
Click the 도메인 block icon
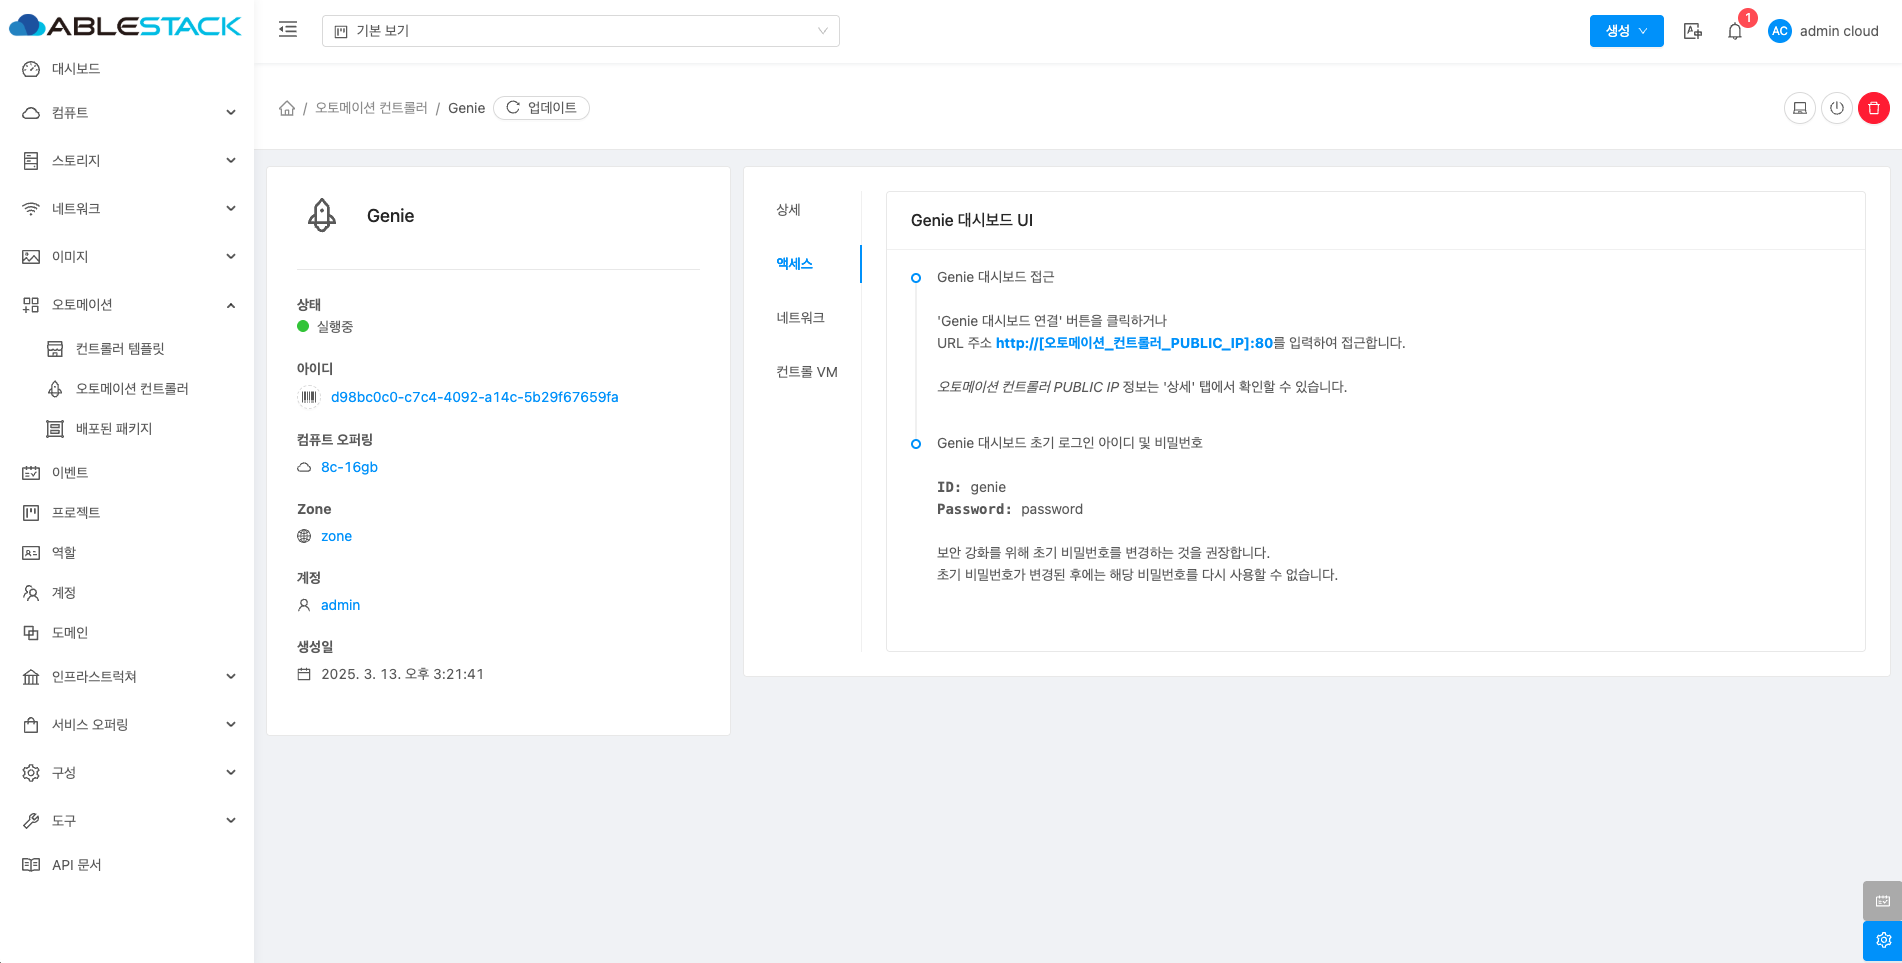coord(31,633)
